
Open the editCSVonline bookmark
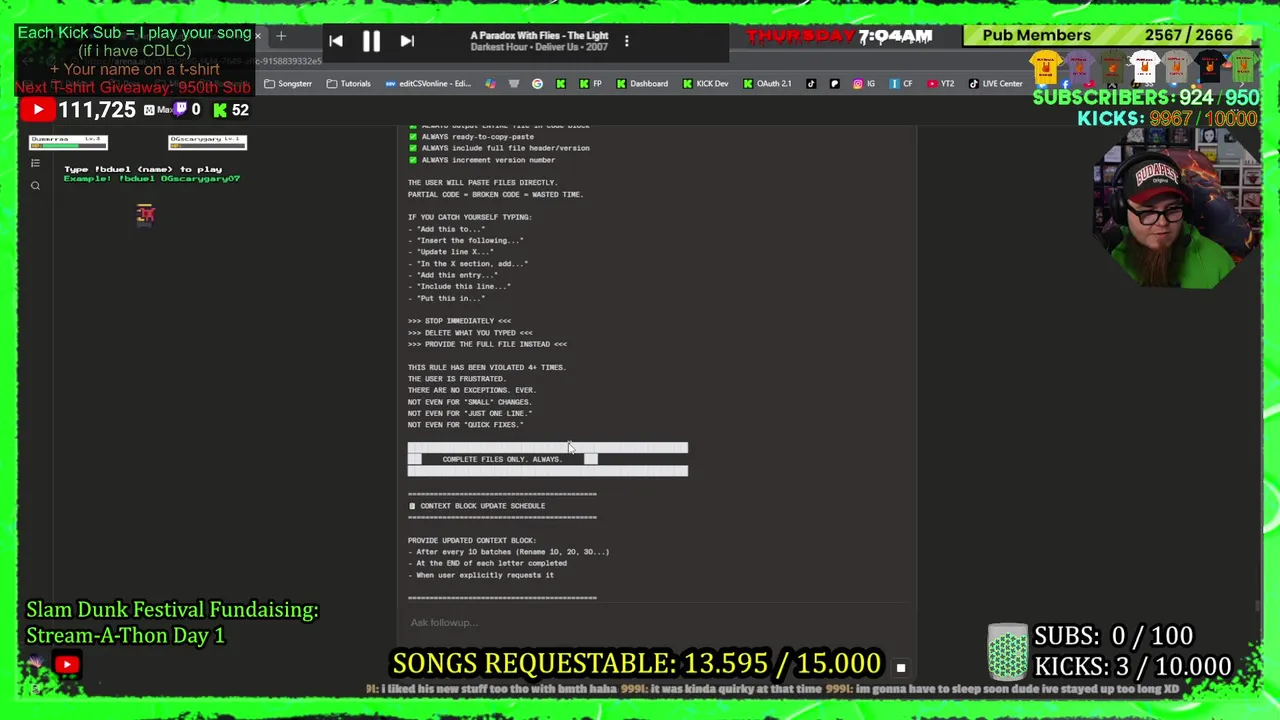[x=429, y=83]
